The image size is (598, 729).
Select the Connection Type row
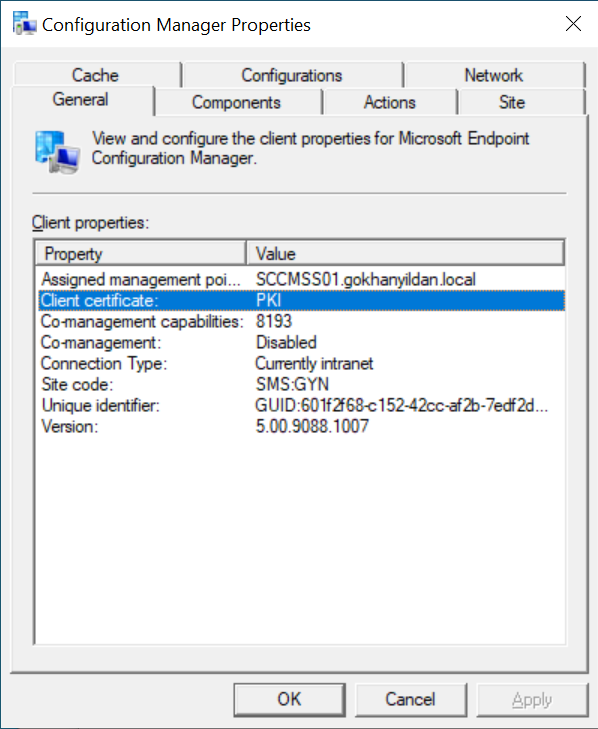(302, 364)
